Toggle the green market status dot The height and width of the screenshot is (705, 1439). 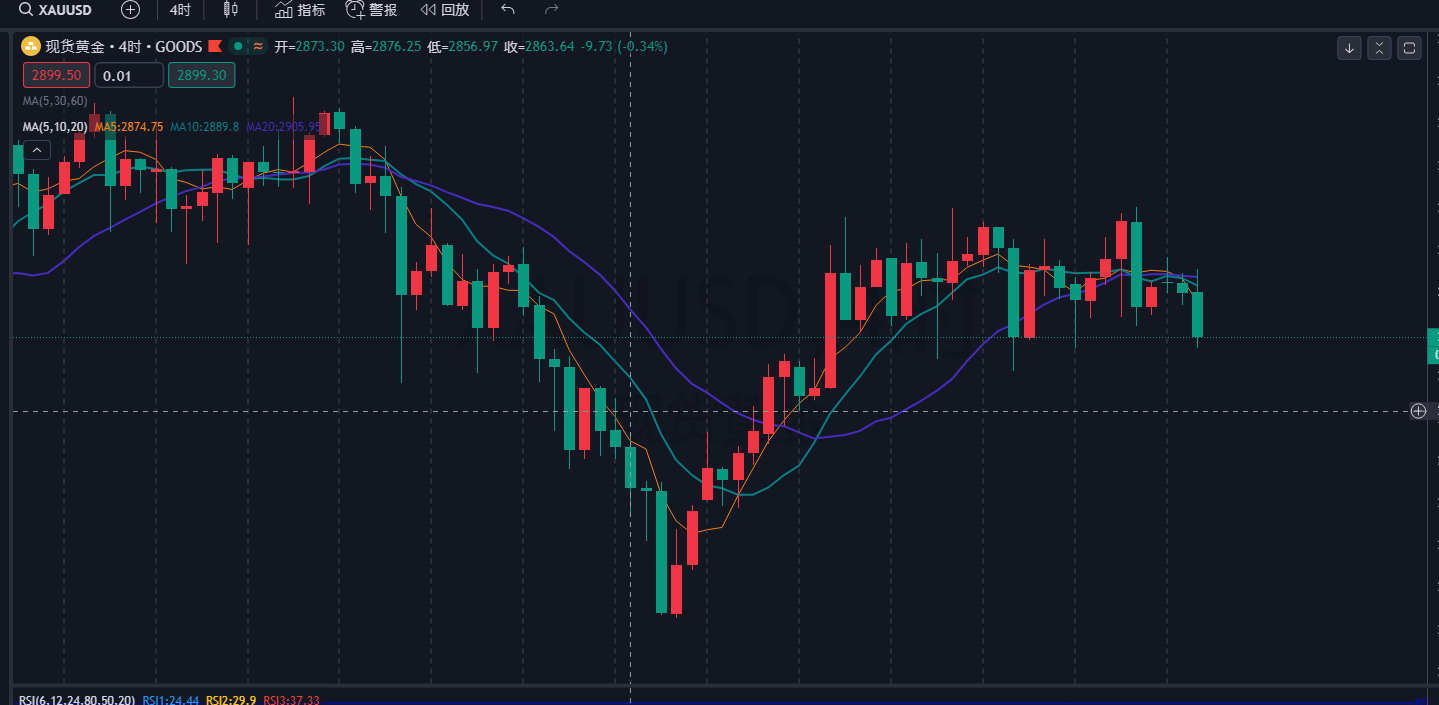pos(237,46)
